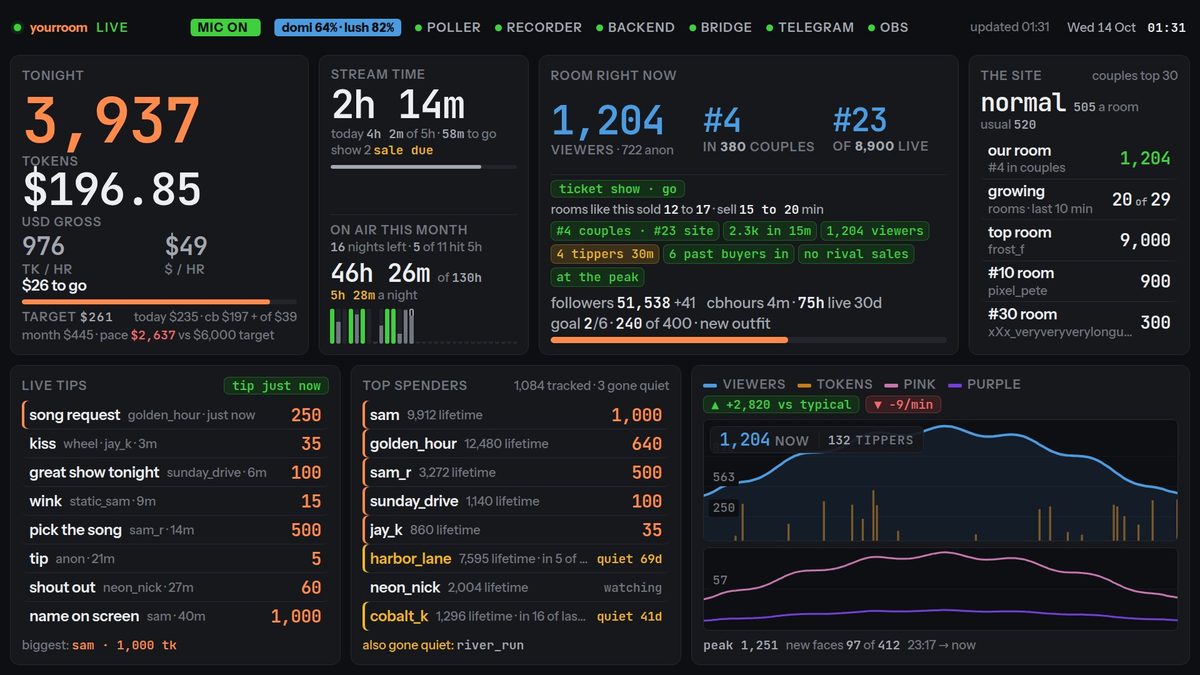
Task: Select the great show tonight tip row
Action: click(174, 472)
